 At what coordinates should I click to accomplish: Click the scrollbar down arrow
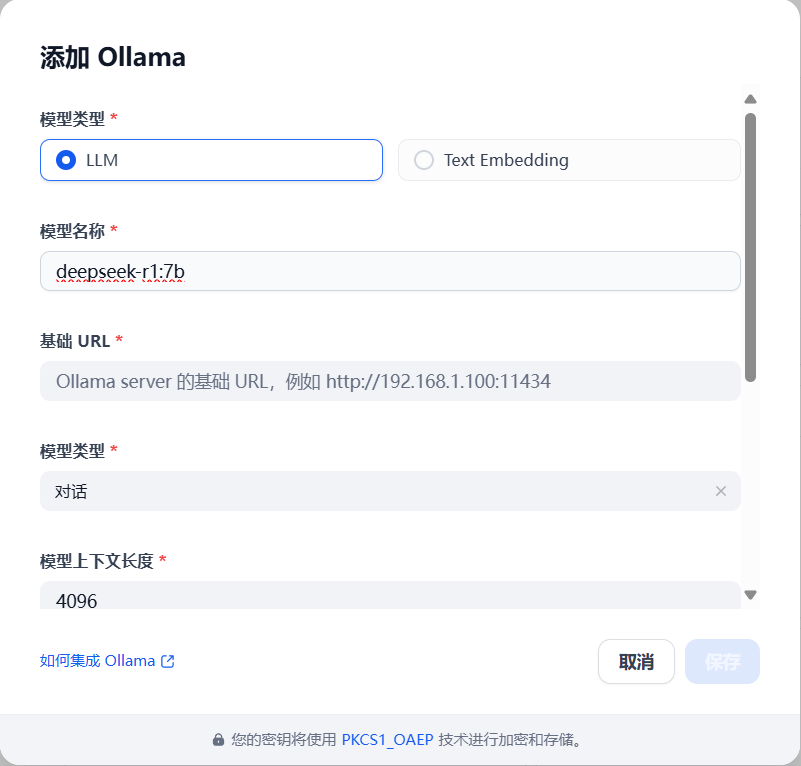pyautogui.click(x=750, y=594)
